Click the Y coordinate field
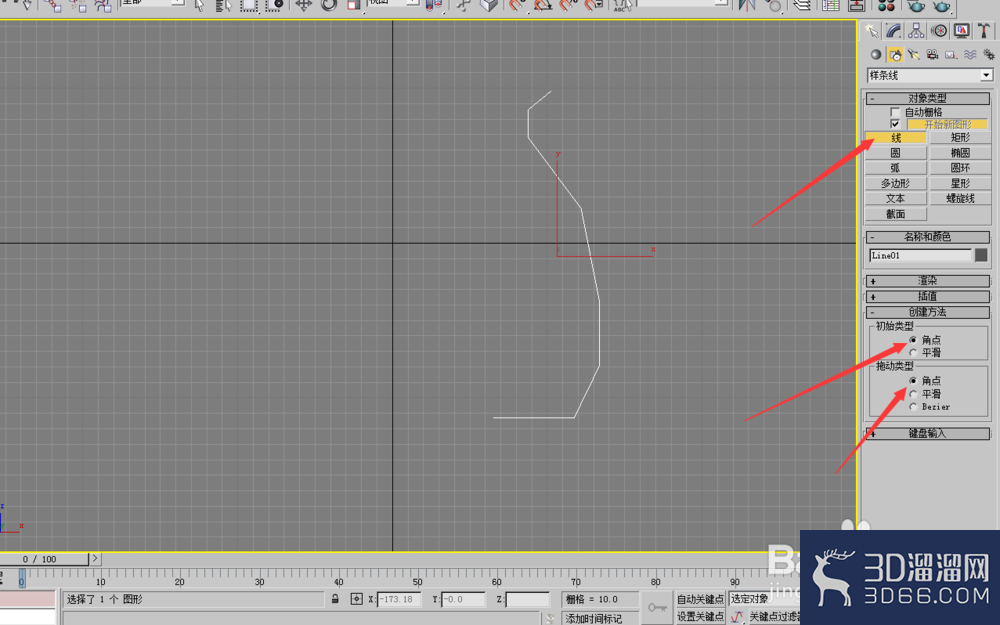The width and height of the screenshot is (1000, 625). coord(463,599)
